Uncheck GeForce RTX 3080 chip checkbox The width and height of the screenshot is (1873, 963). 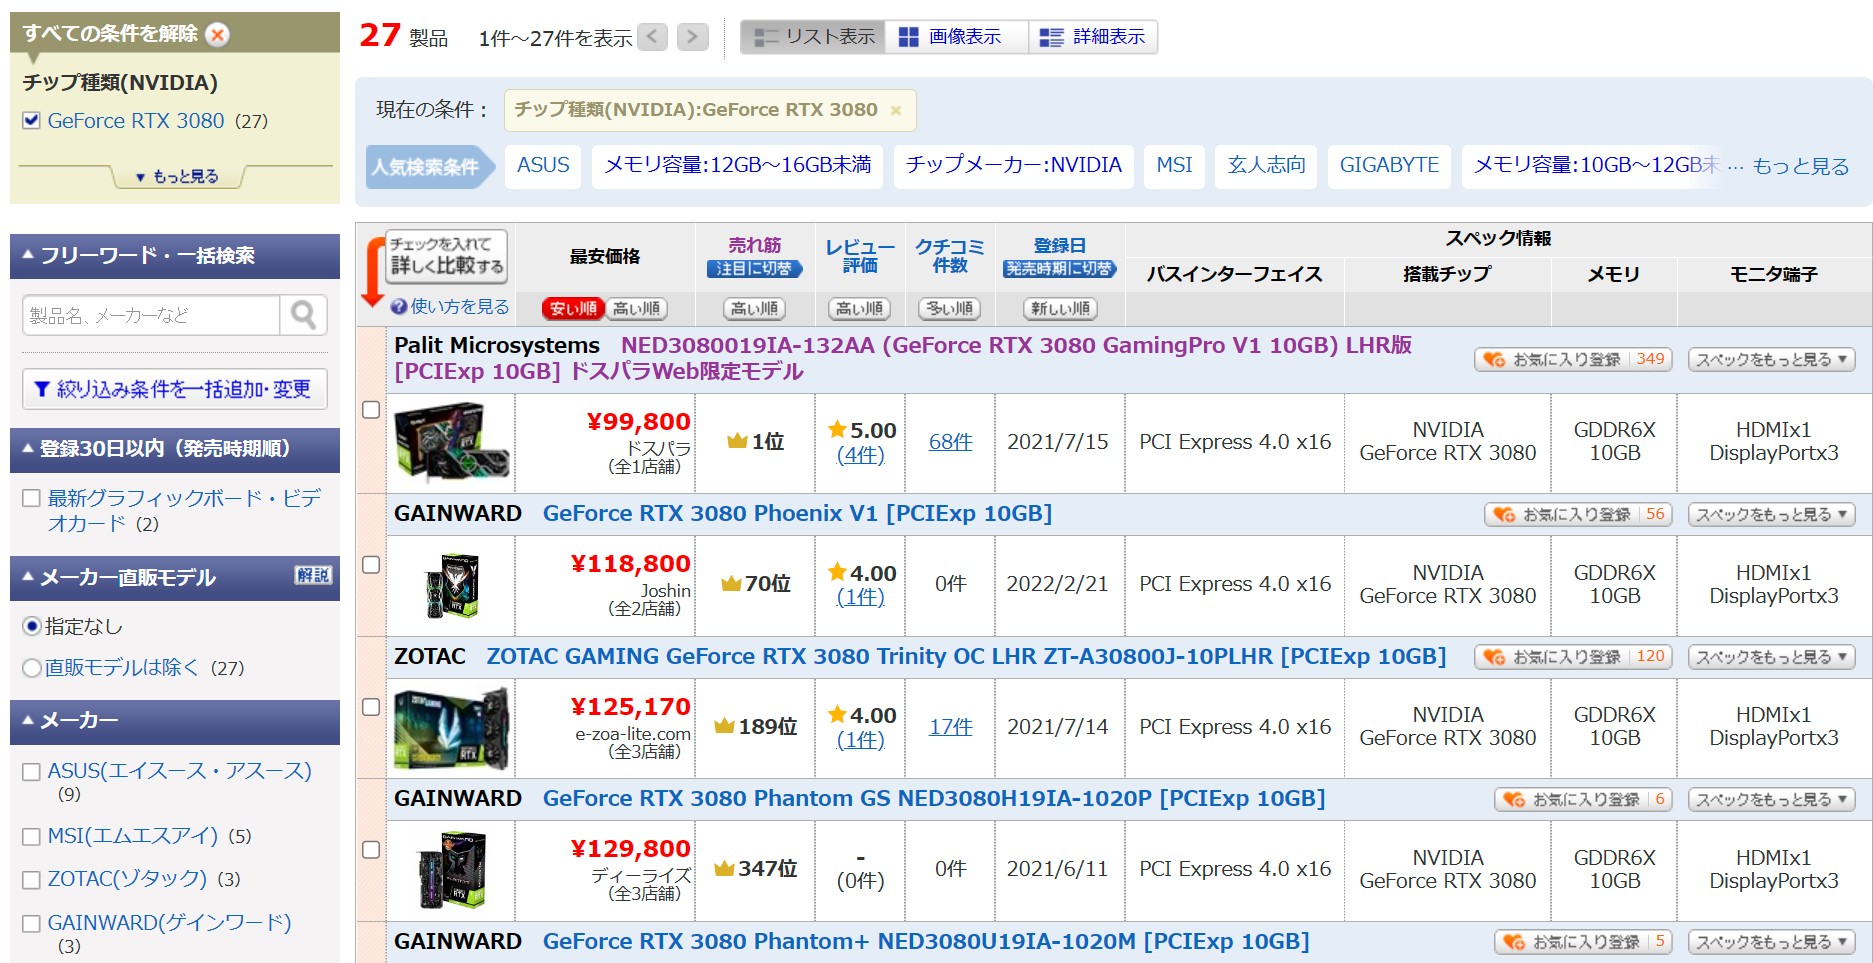coord(31,121)
